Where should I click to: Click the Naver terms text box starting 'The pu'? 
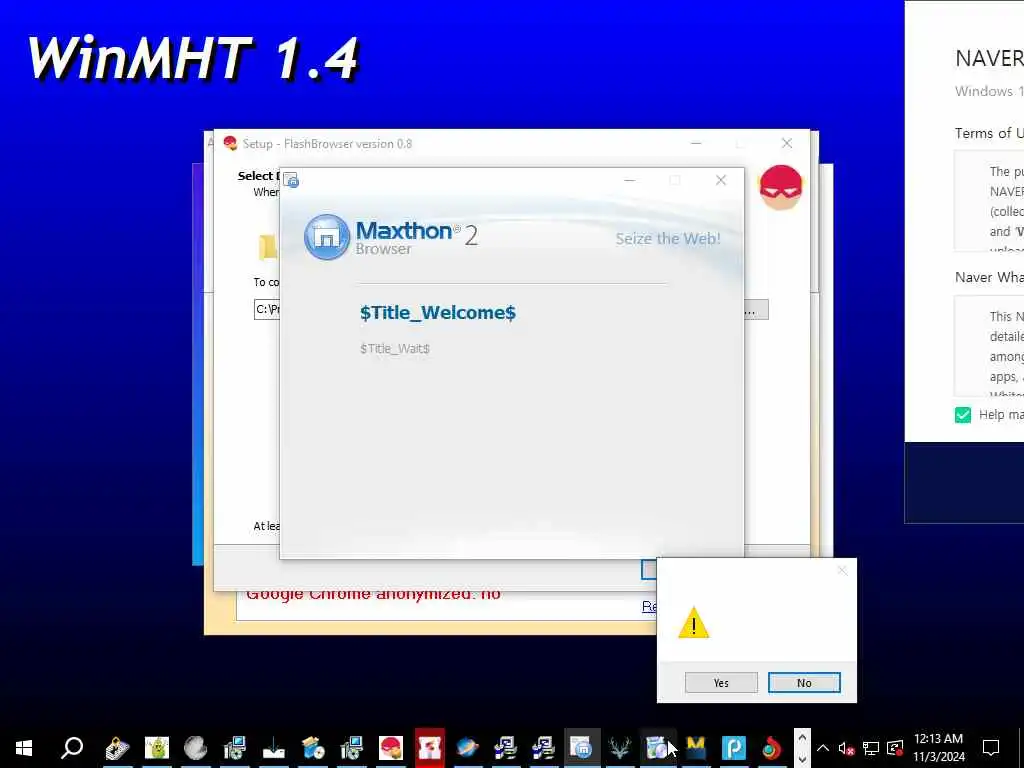click(989, 201)
